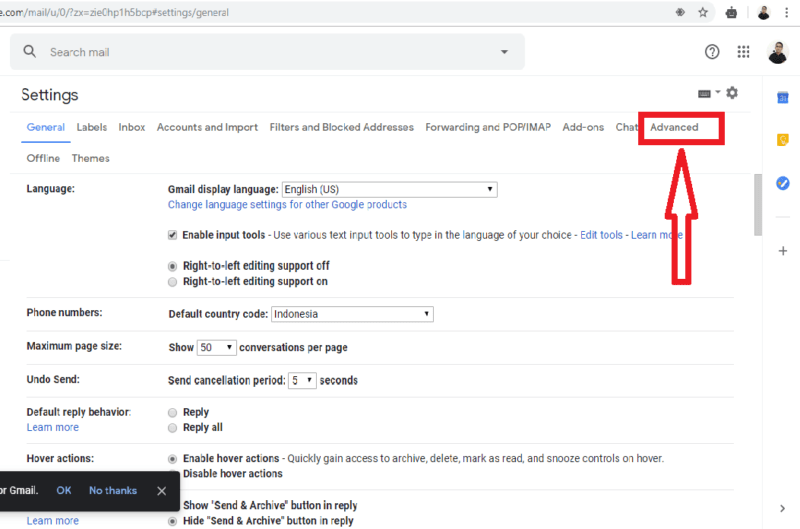Select Hide Send & Archive button option
This screenshot has width=800, height=529.
click(172, 521)
